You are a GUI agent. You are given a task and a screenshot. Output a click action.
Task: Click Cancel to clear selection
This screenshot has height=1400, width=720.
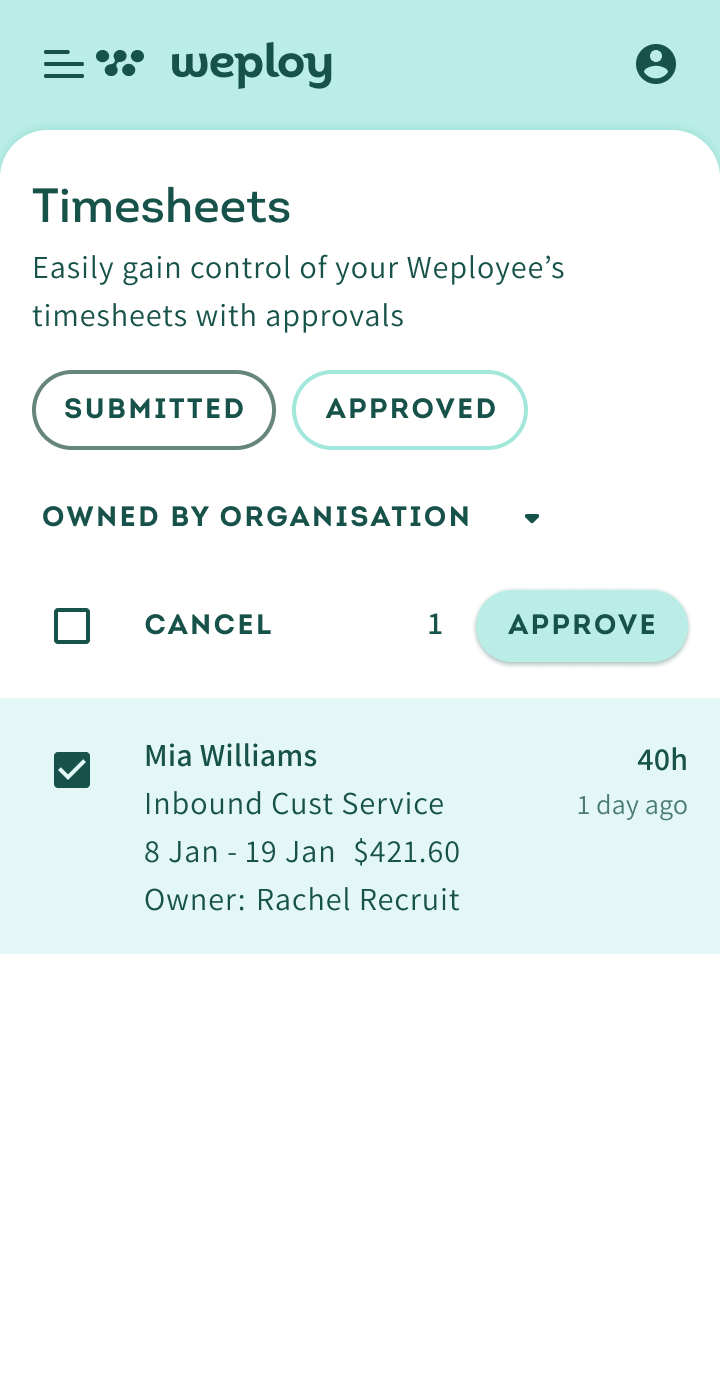(x=208, y=626)
